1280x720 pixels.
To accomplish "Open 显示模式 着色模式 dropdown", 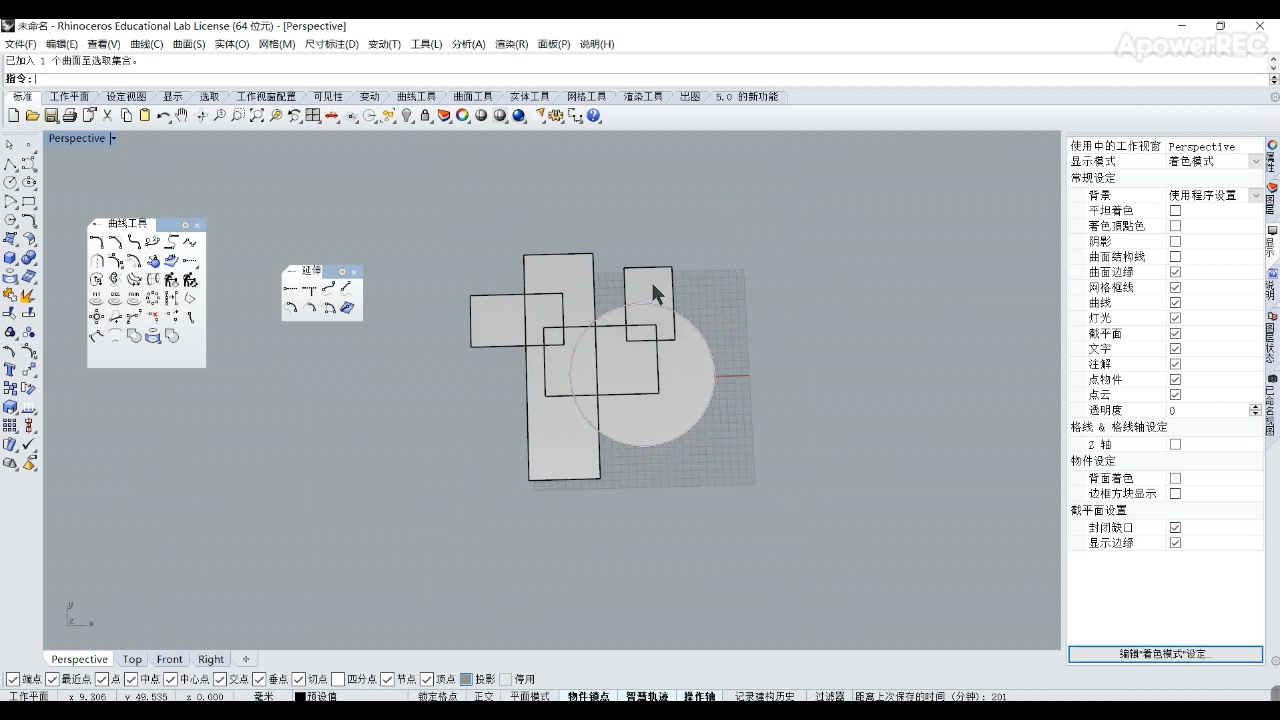I will 1256,161.
